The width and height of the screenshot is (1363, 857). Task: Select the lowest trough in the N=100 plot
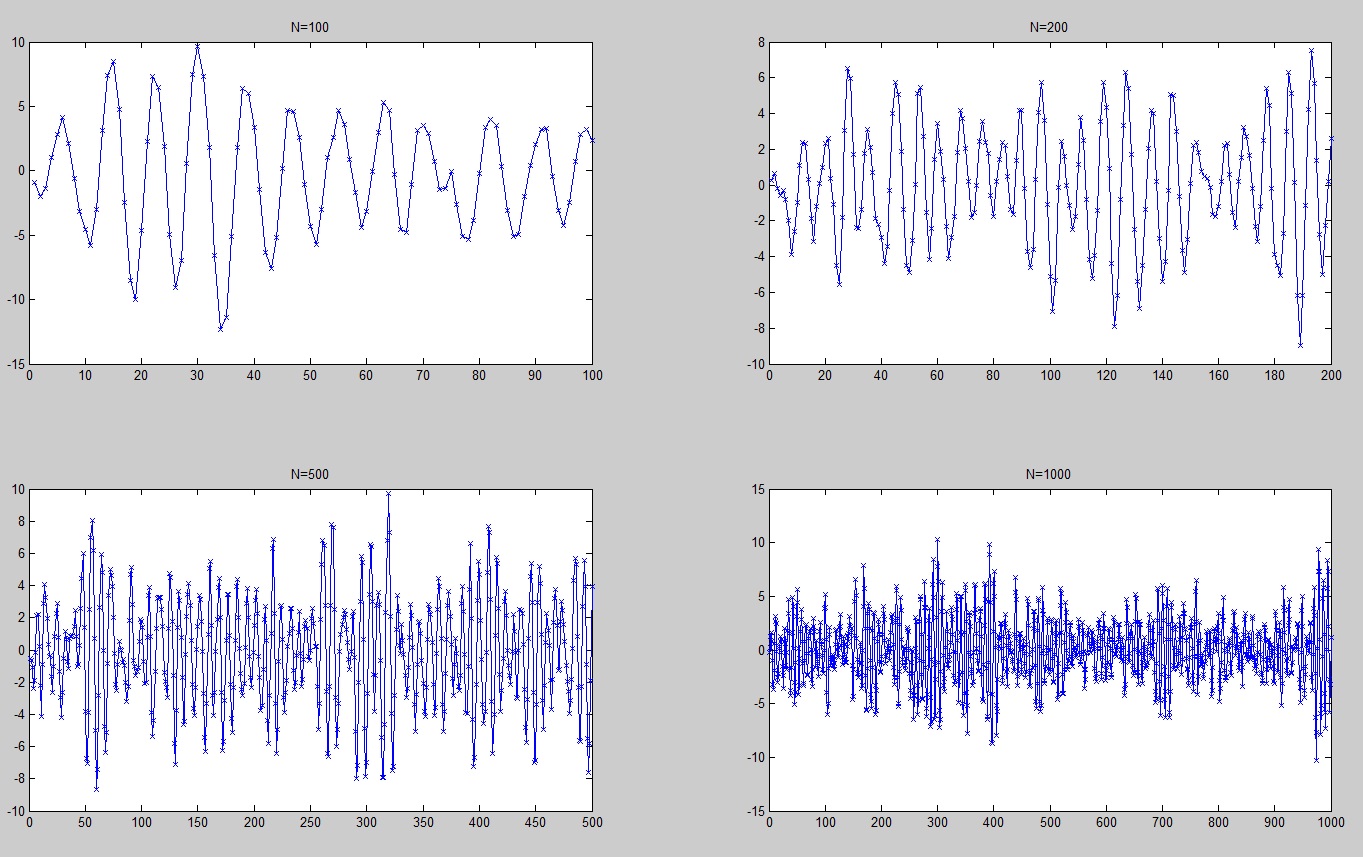pyautogui.click(x=221, y=328)
